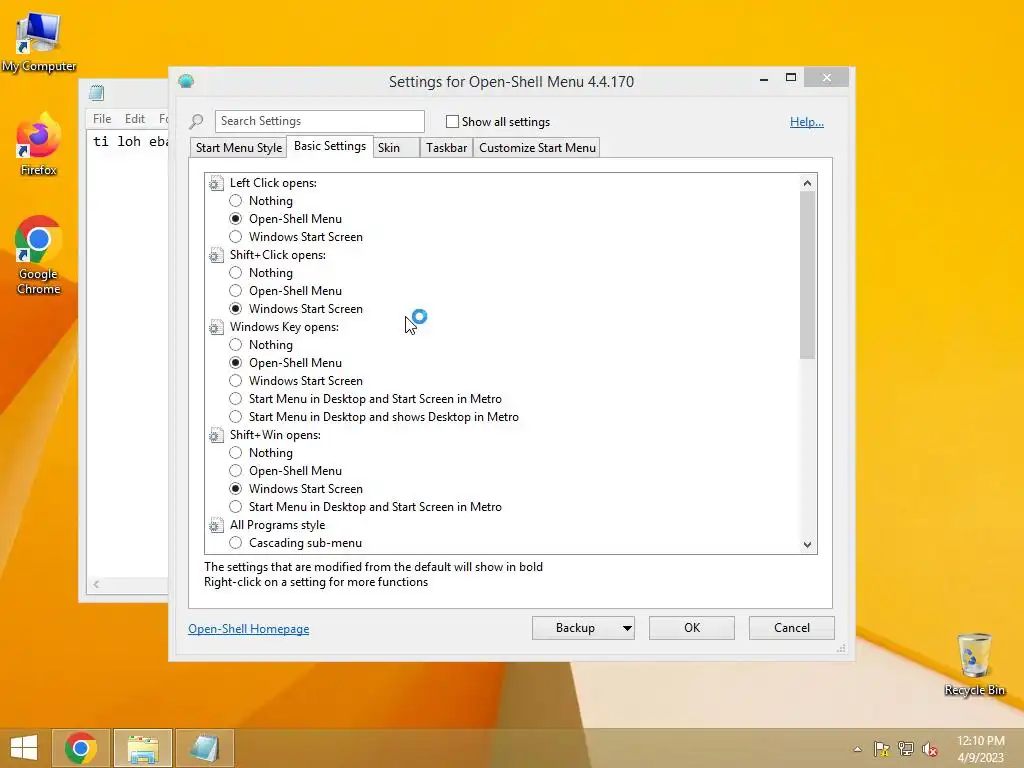
Task: Click the Notepad window title icon
Action: [97, 93]
